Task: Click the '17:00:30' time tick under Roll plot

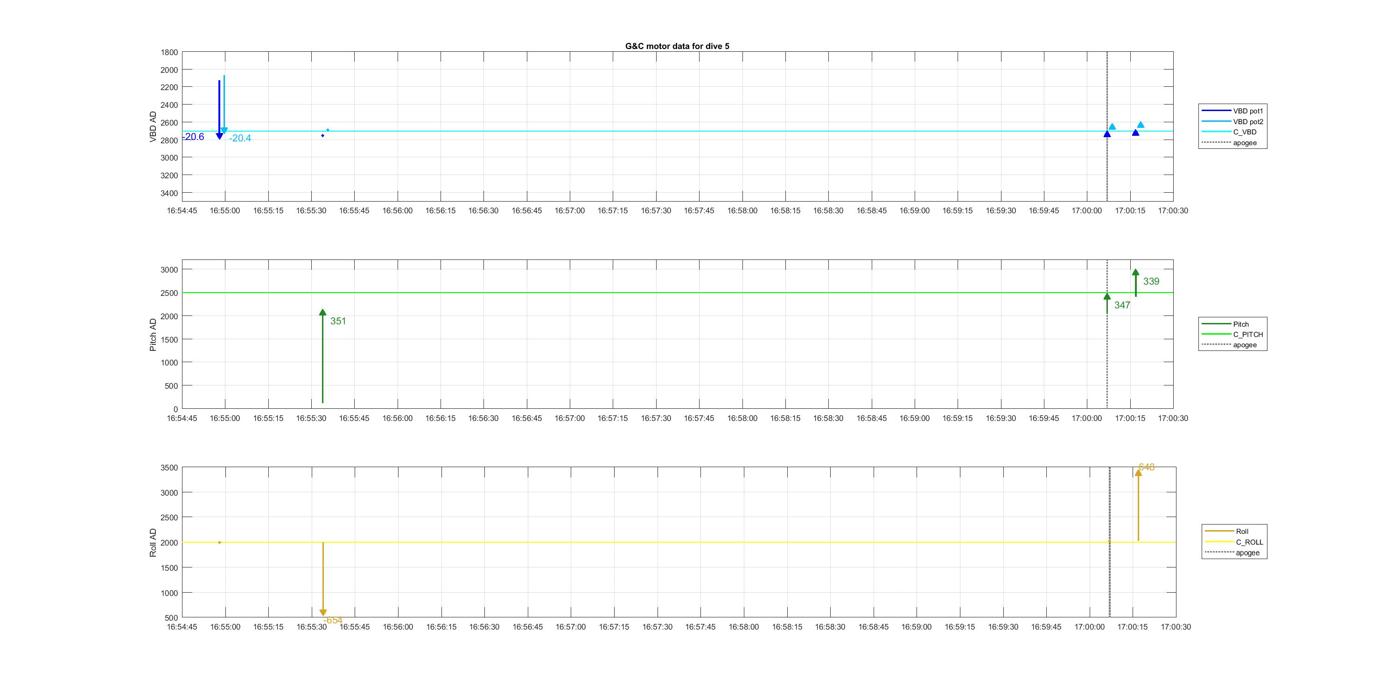Action: pyautogui.click(x=1175, y=627)
